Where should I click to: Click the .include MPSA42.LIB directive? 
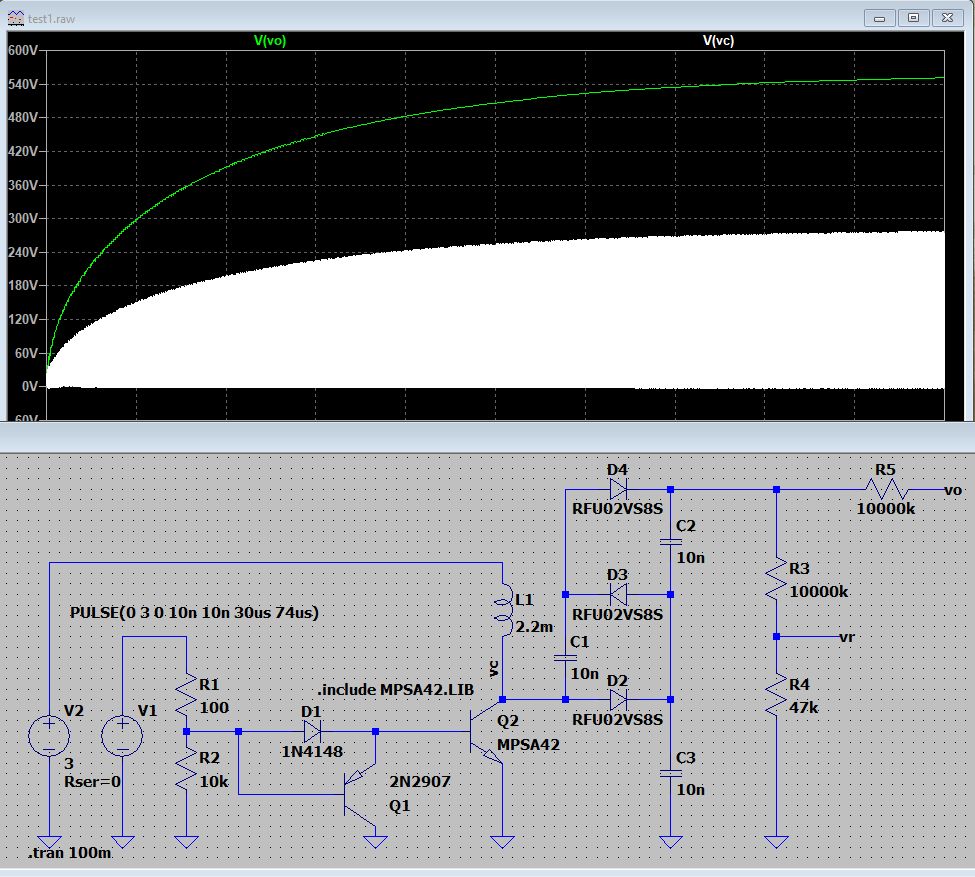click(x=395, y=690)
